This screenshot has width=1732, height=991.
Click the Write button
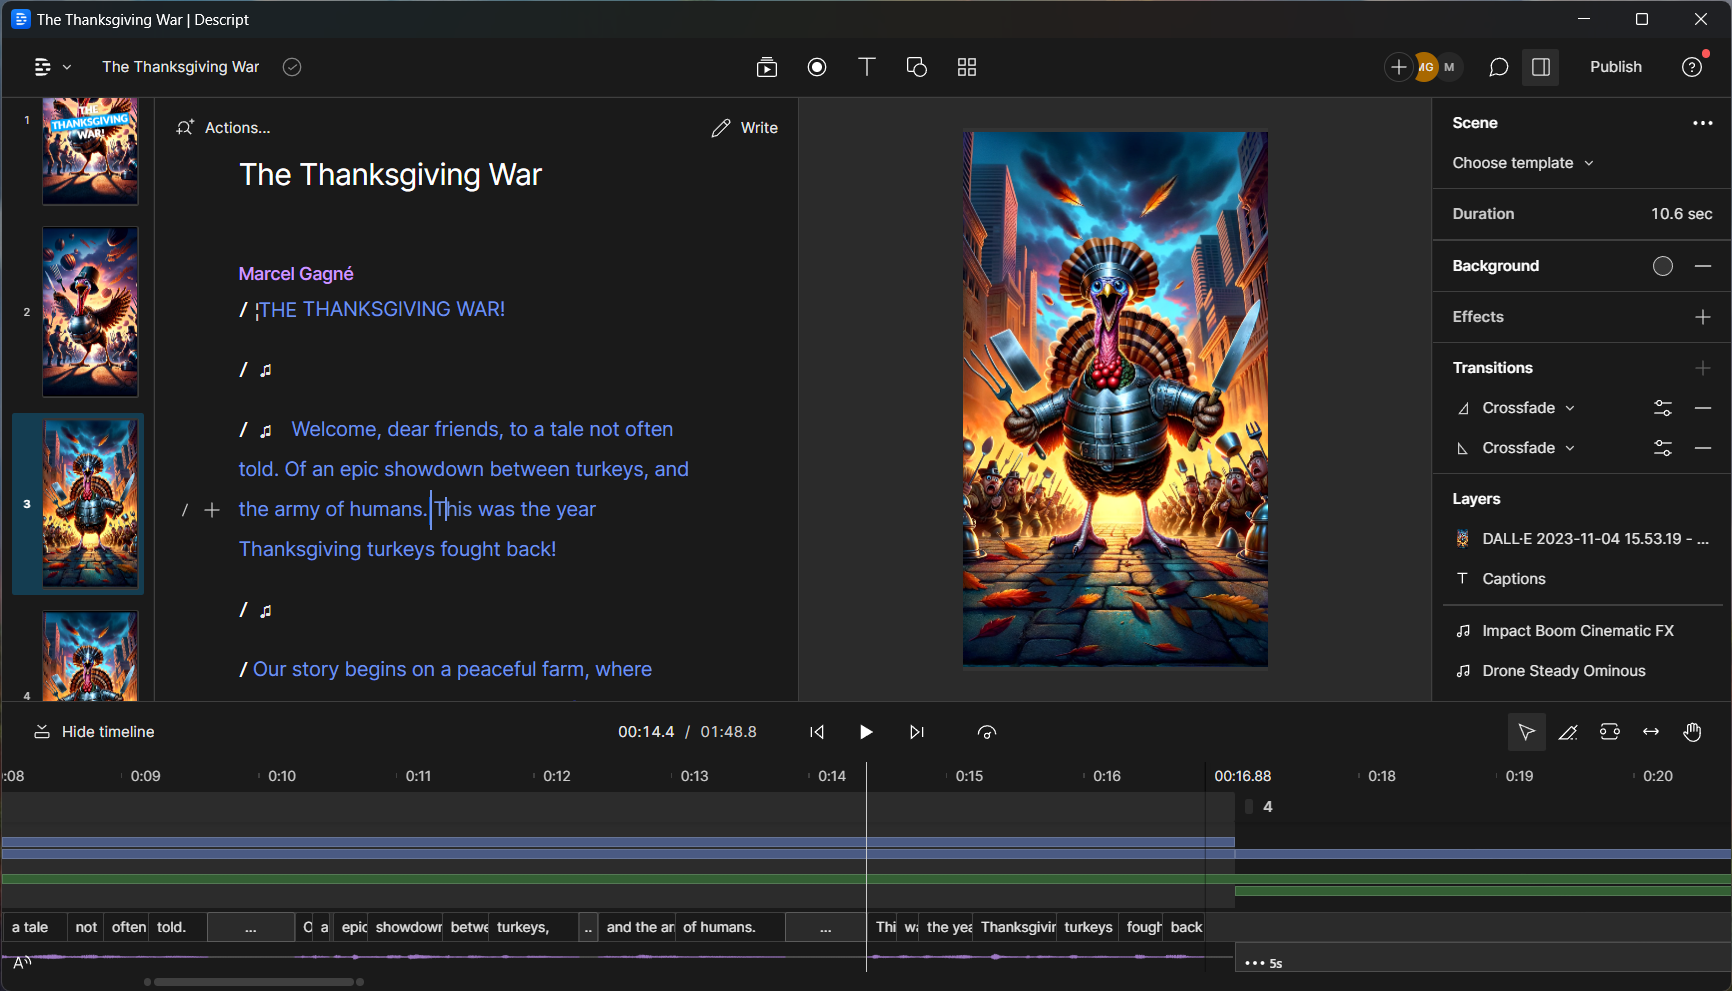tap(745, 128)
